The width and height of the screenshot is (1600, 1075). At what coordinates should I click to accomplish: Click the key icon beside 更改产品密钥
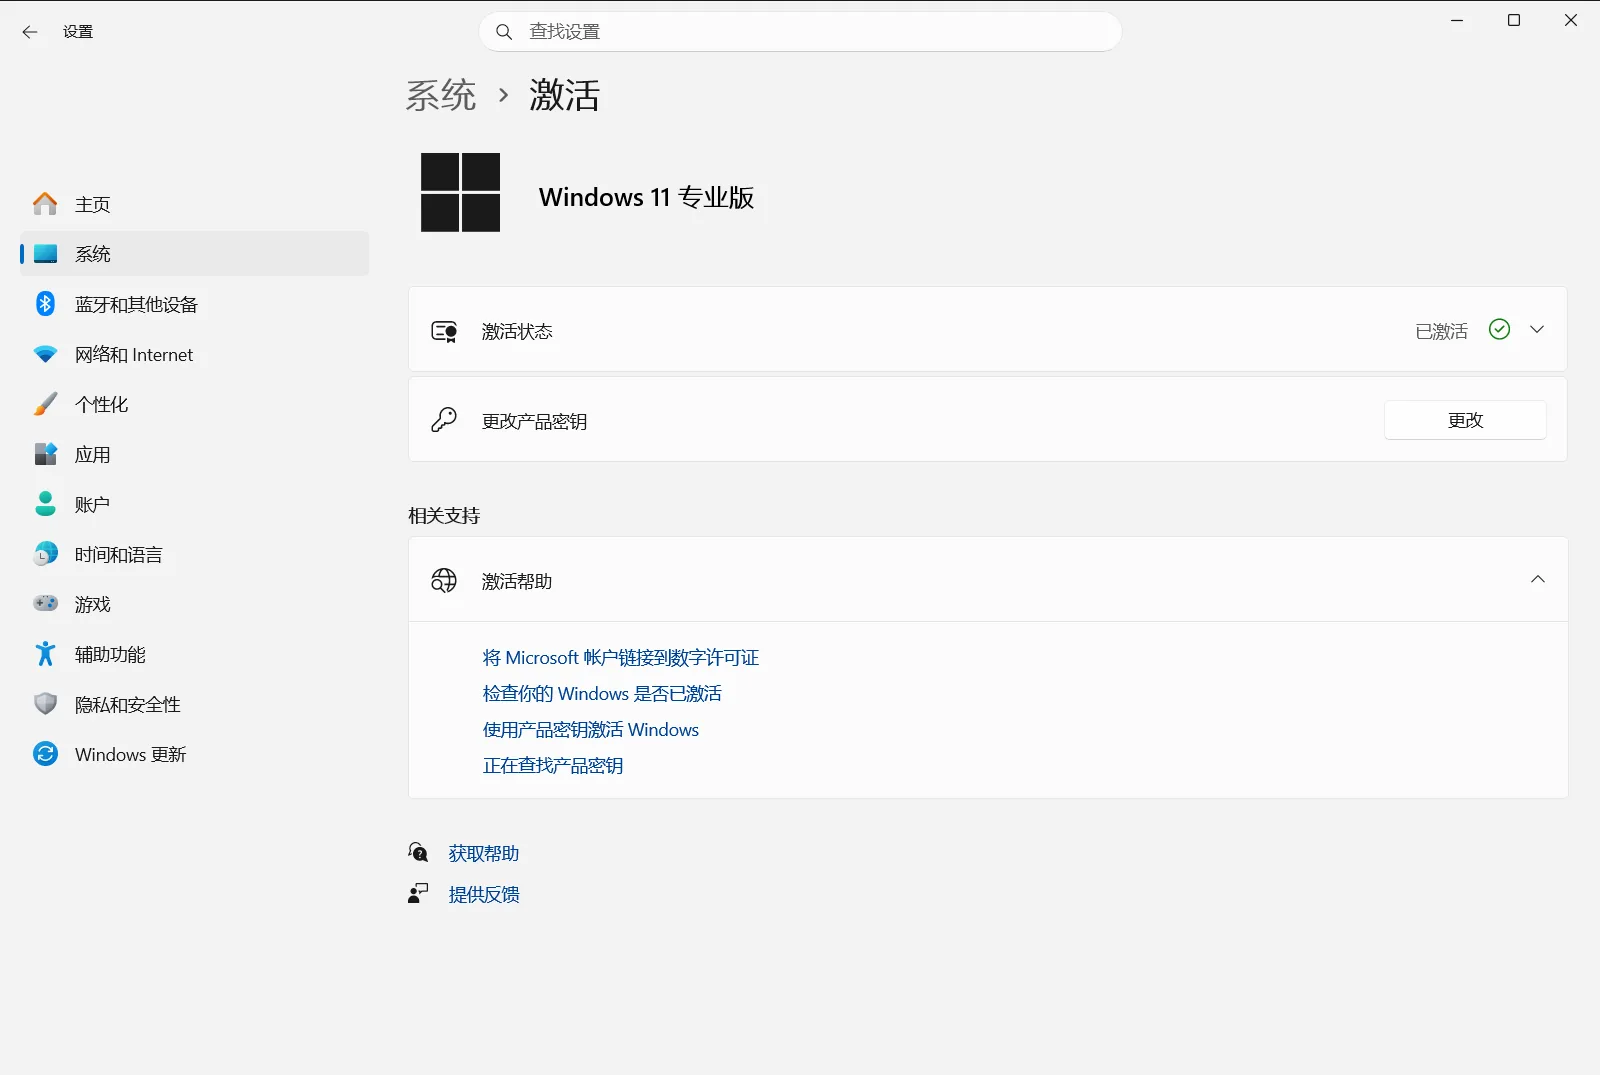[444, 420]
